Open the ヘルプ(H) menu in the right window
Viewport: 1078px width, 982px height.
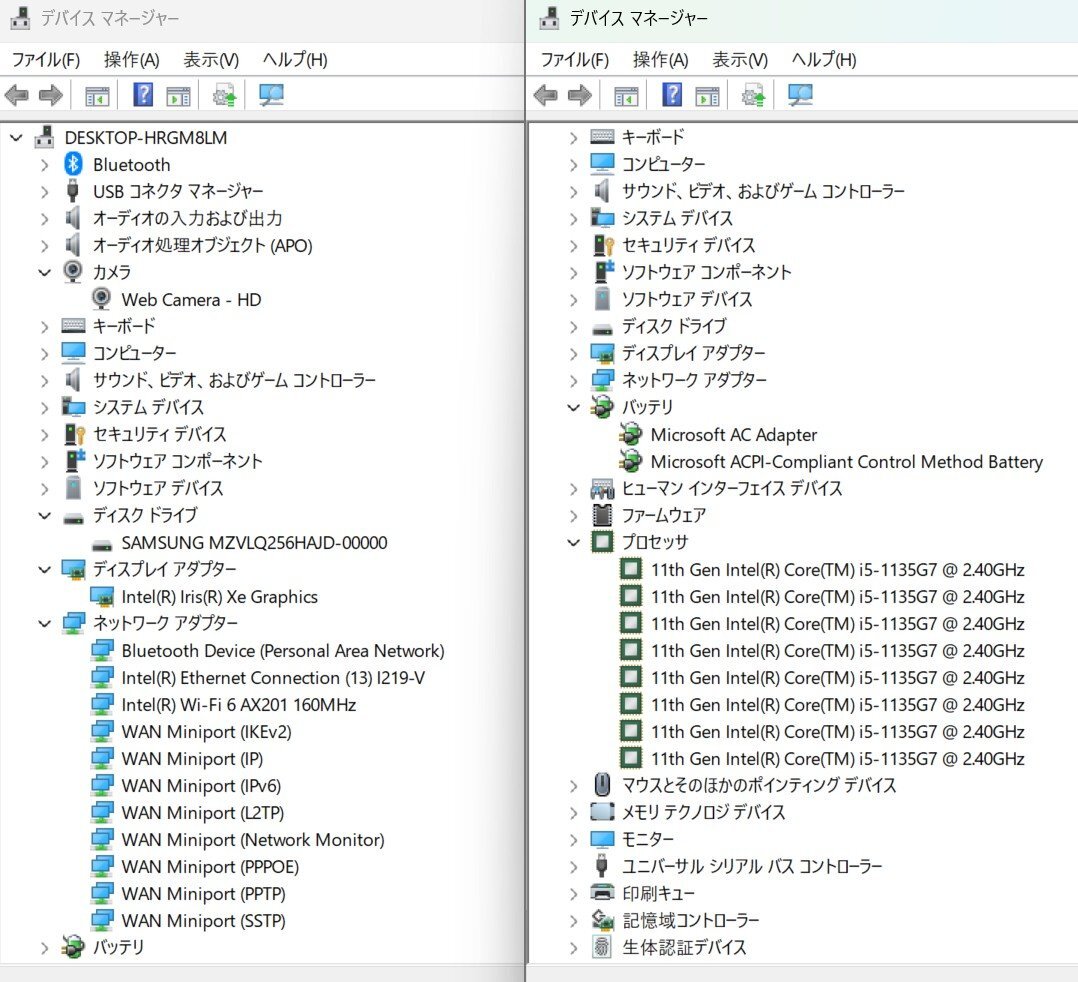823,60
